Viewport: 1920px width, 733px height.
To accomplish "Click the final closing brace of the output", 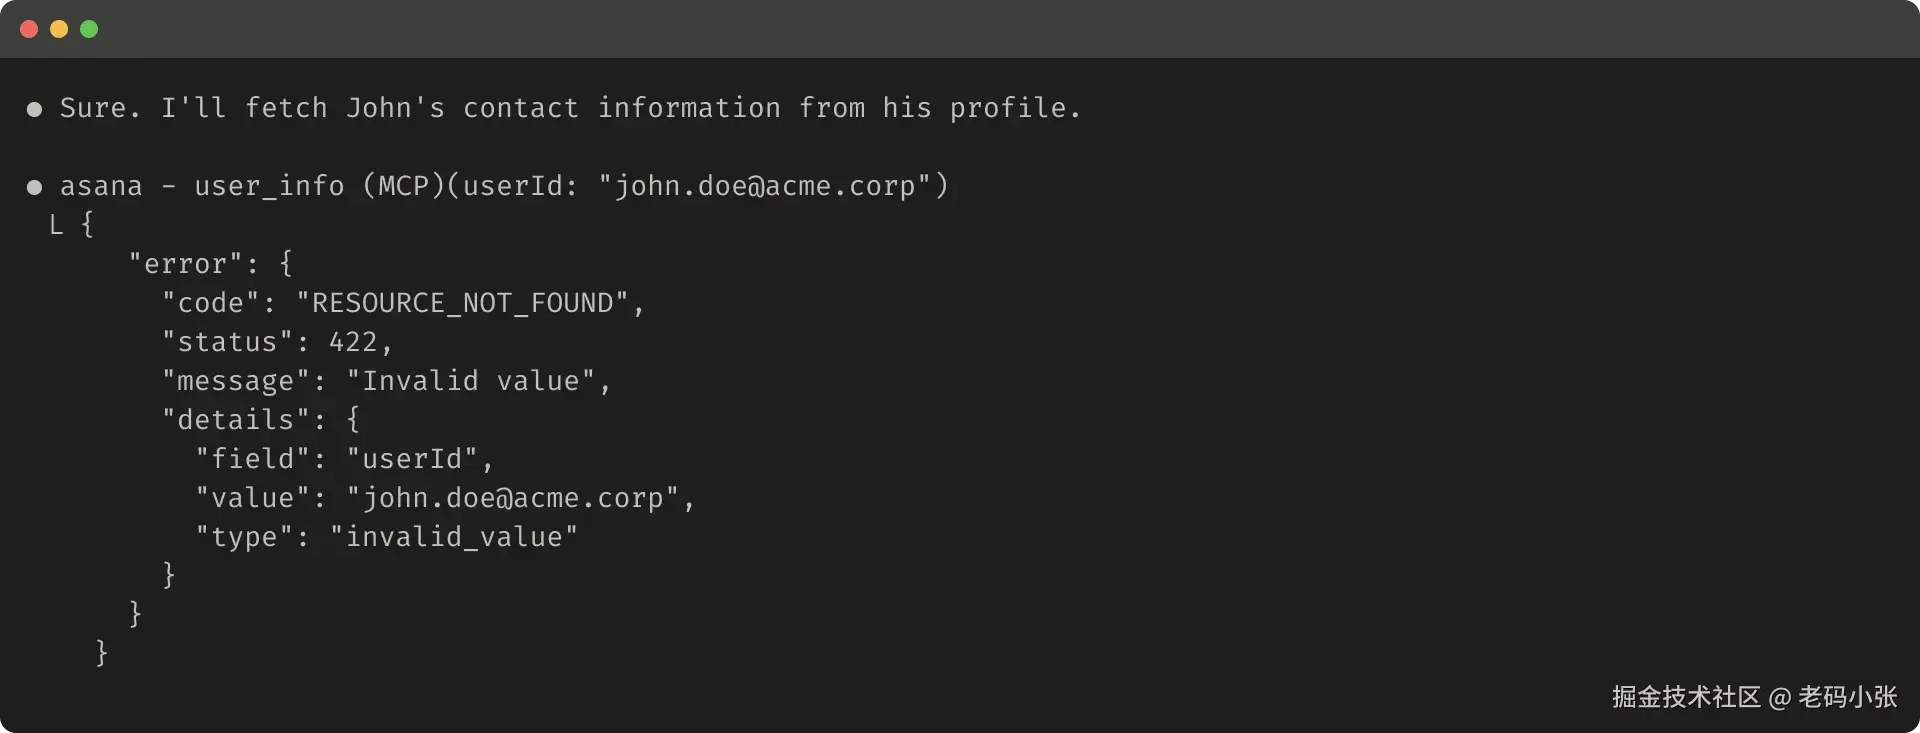I will pyautogui.click(x=101, y=653).
